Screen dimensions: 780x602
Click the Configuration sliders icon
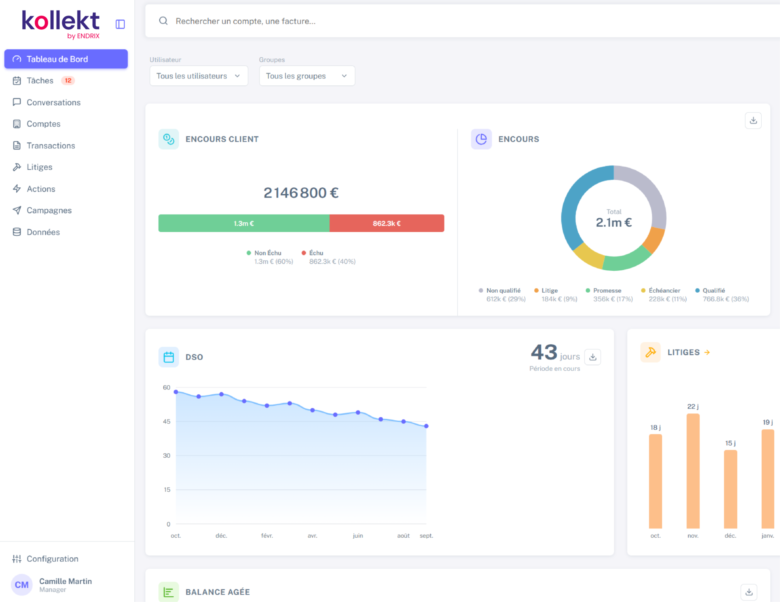[17, 559]
